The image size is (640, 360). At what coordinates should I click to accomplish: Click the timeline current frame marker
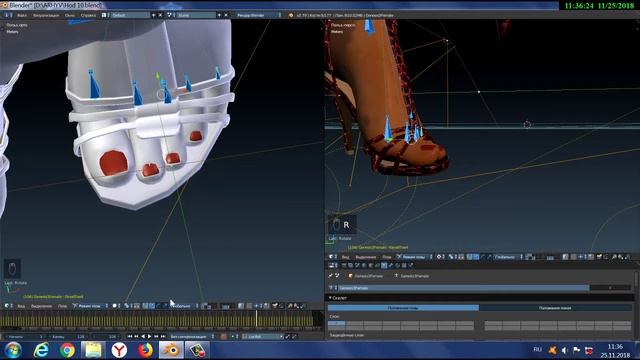(x=256, y=318)
